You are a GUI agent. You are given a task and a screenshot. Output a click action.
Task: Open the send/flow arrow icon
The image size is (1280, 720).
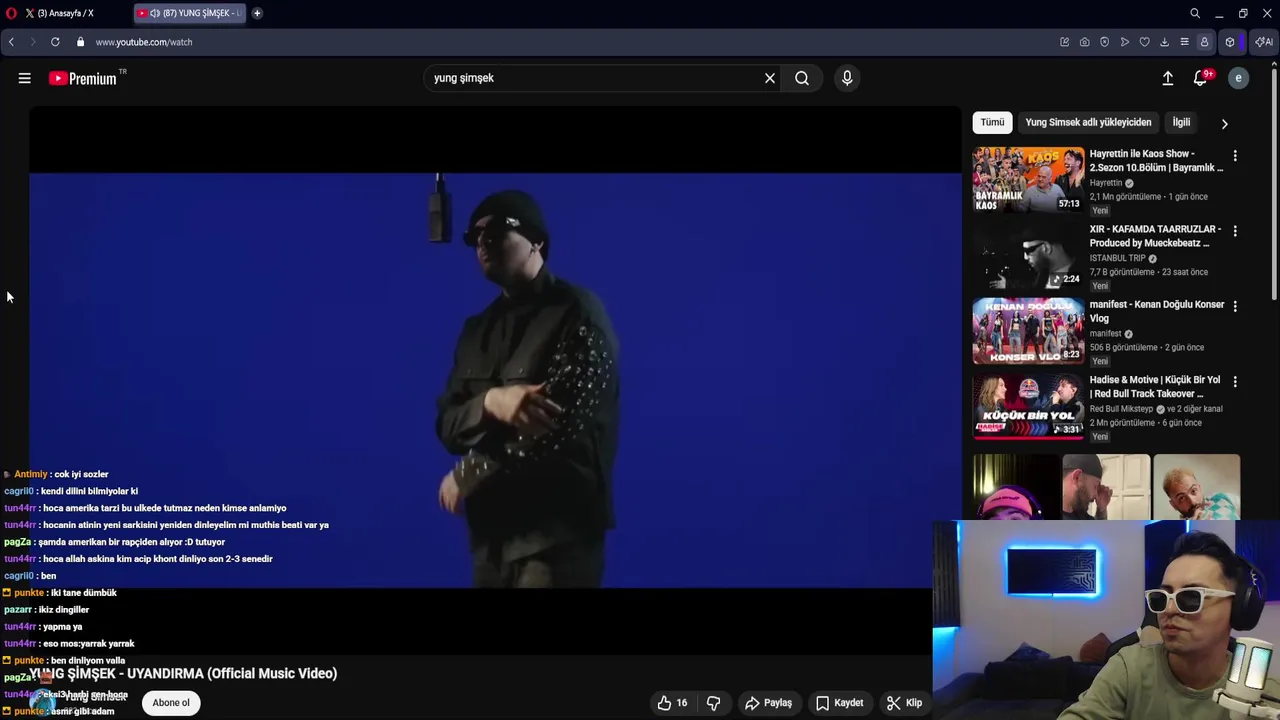[x=1124, y=42]
